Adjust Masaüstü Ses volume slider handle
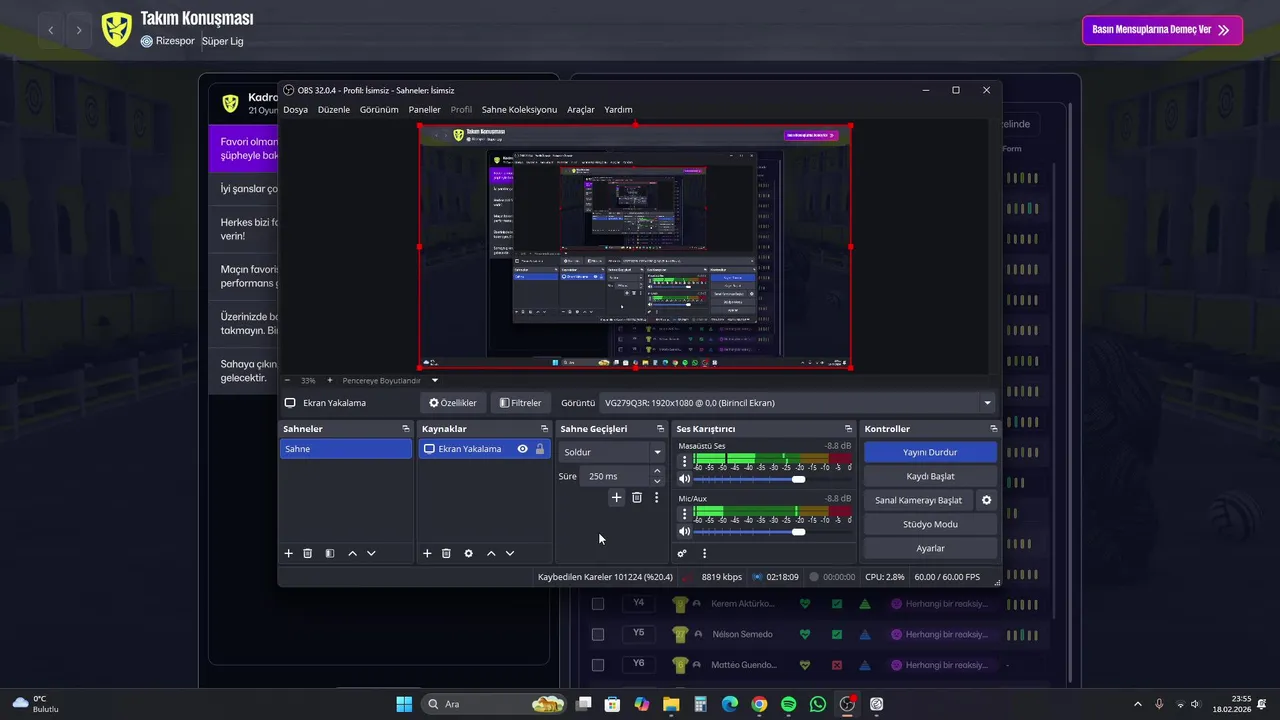 [798, 479]
